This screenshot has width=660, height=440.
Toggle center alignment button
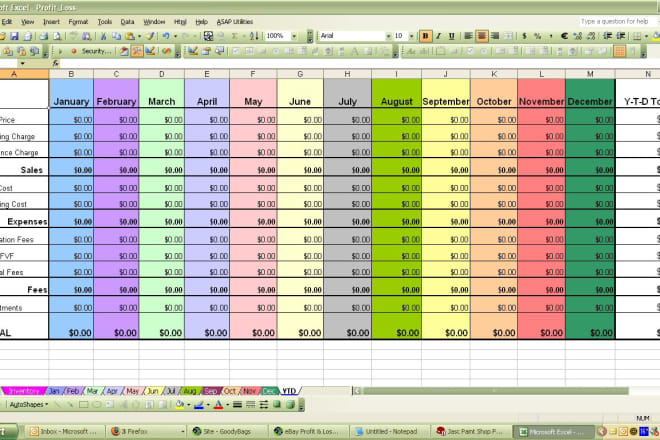tap(482, 36)
